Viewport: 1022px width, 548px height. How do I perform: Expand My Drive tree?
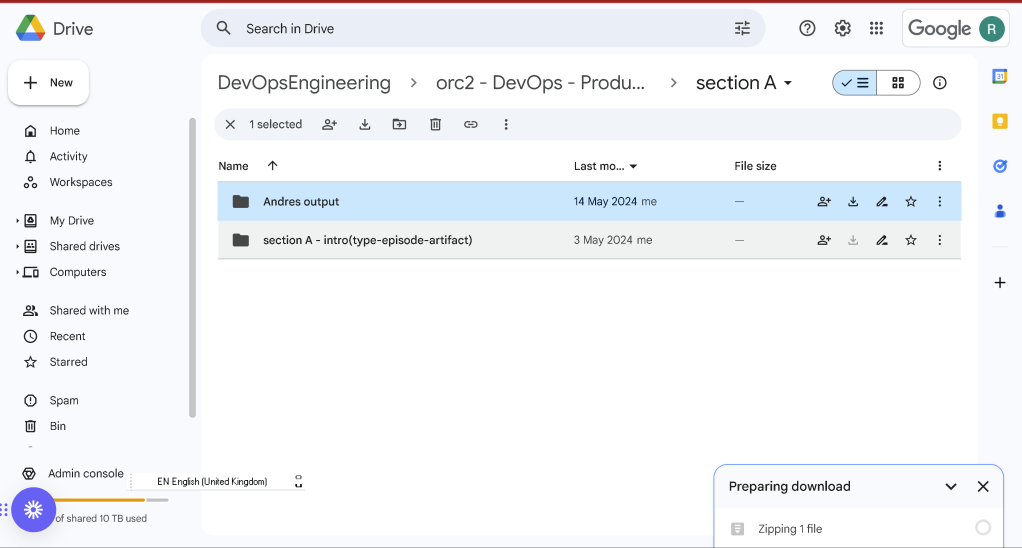click(17, 221)
